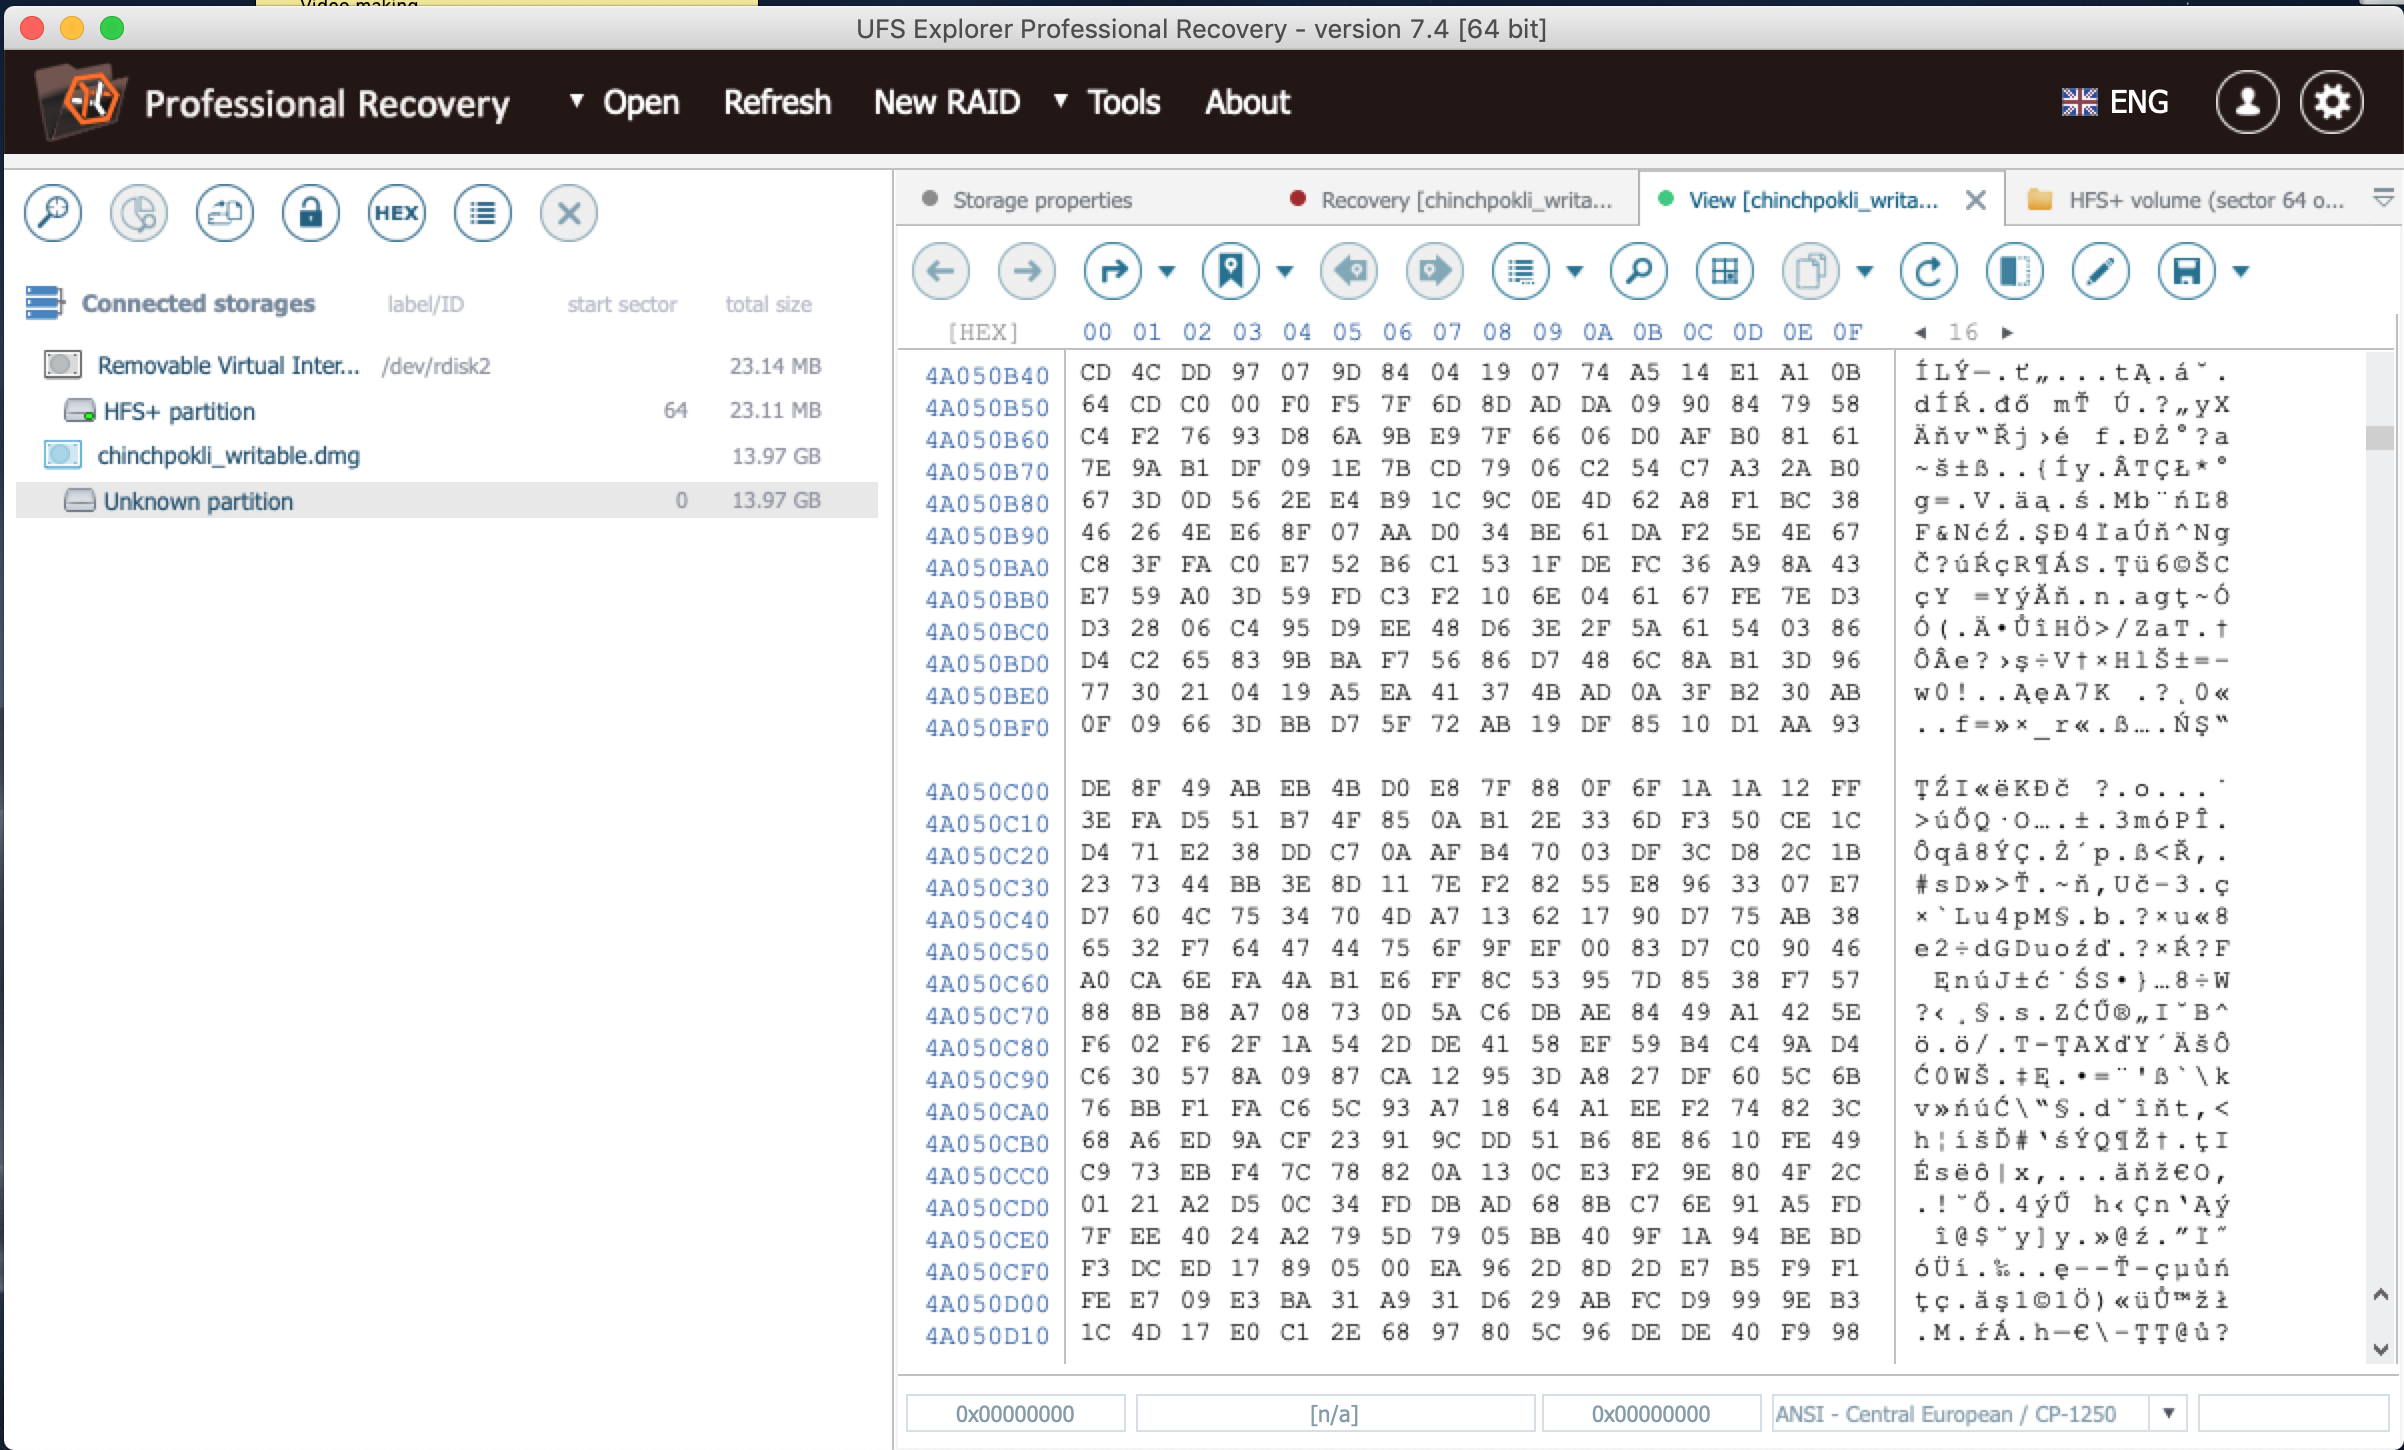The height and width of the screenshot is (1450, 2404).
Task: Click the list report icon in storage toolbar
Action: (x=483, y=213)
